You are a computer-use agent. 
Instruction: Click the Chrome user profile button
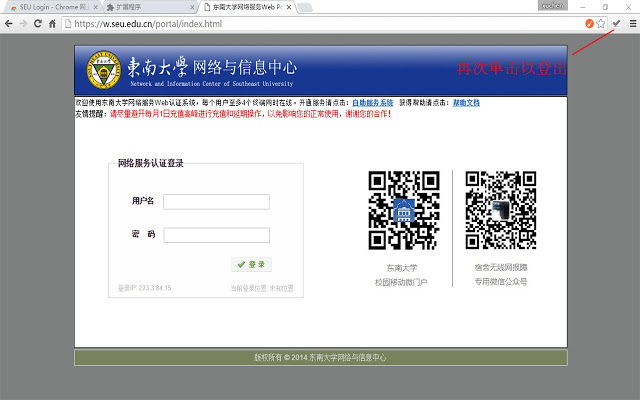pyautogui.click(x=553, y=6)
